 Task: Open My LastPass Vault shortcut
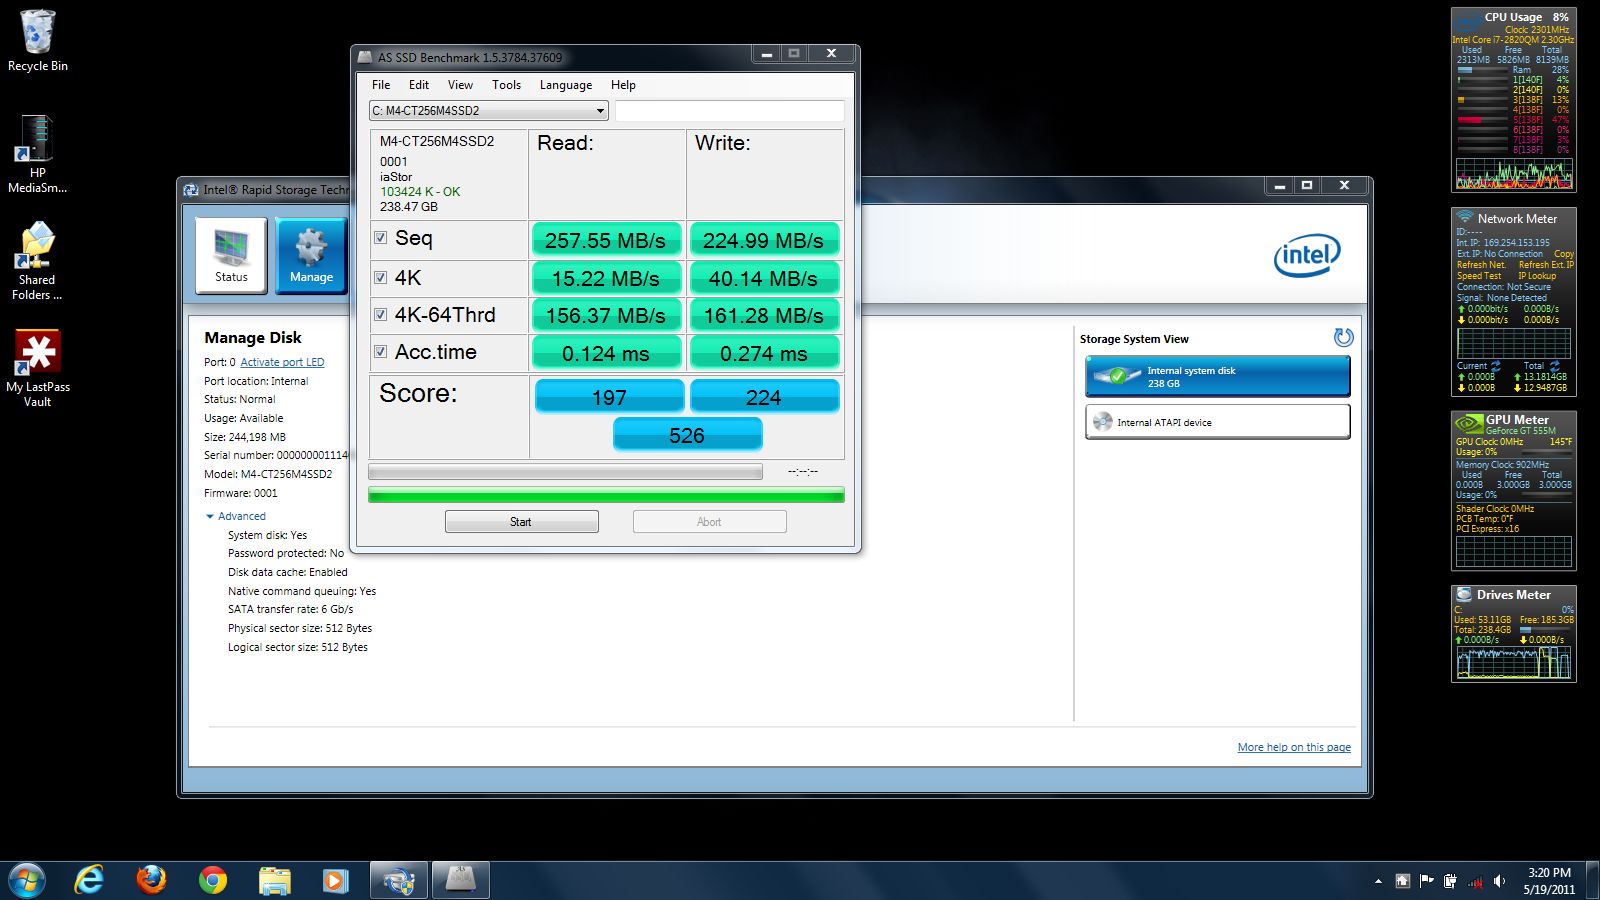tap(37, 368)
